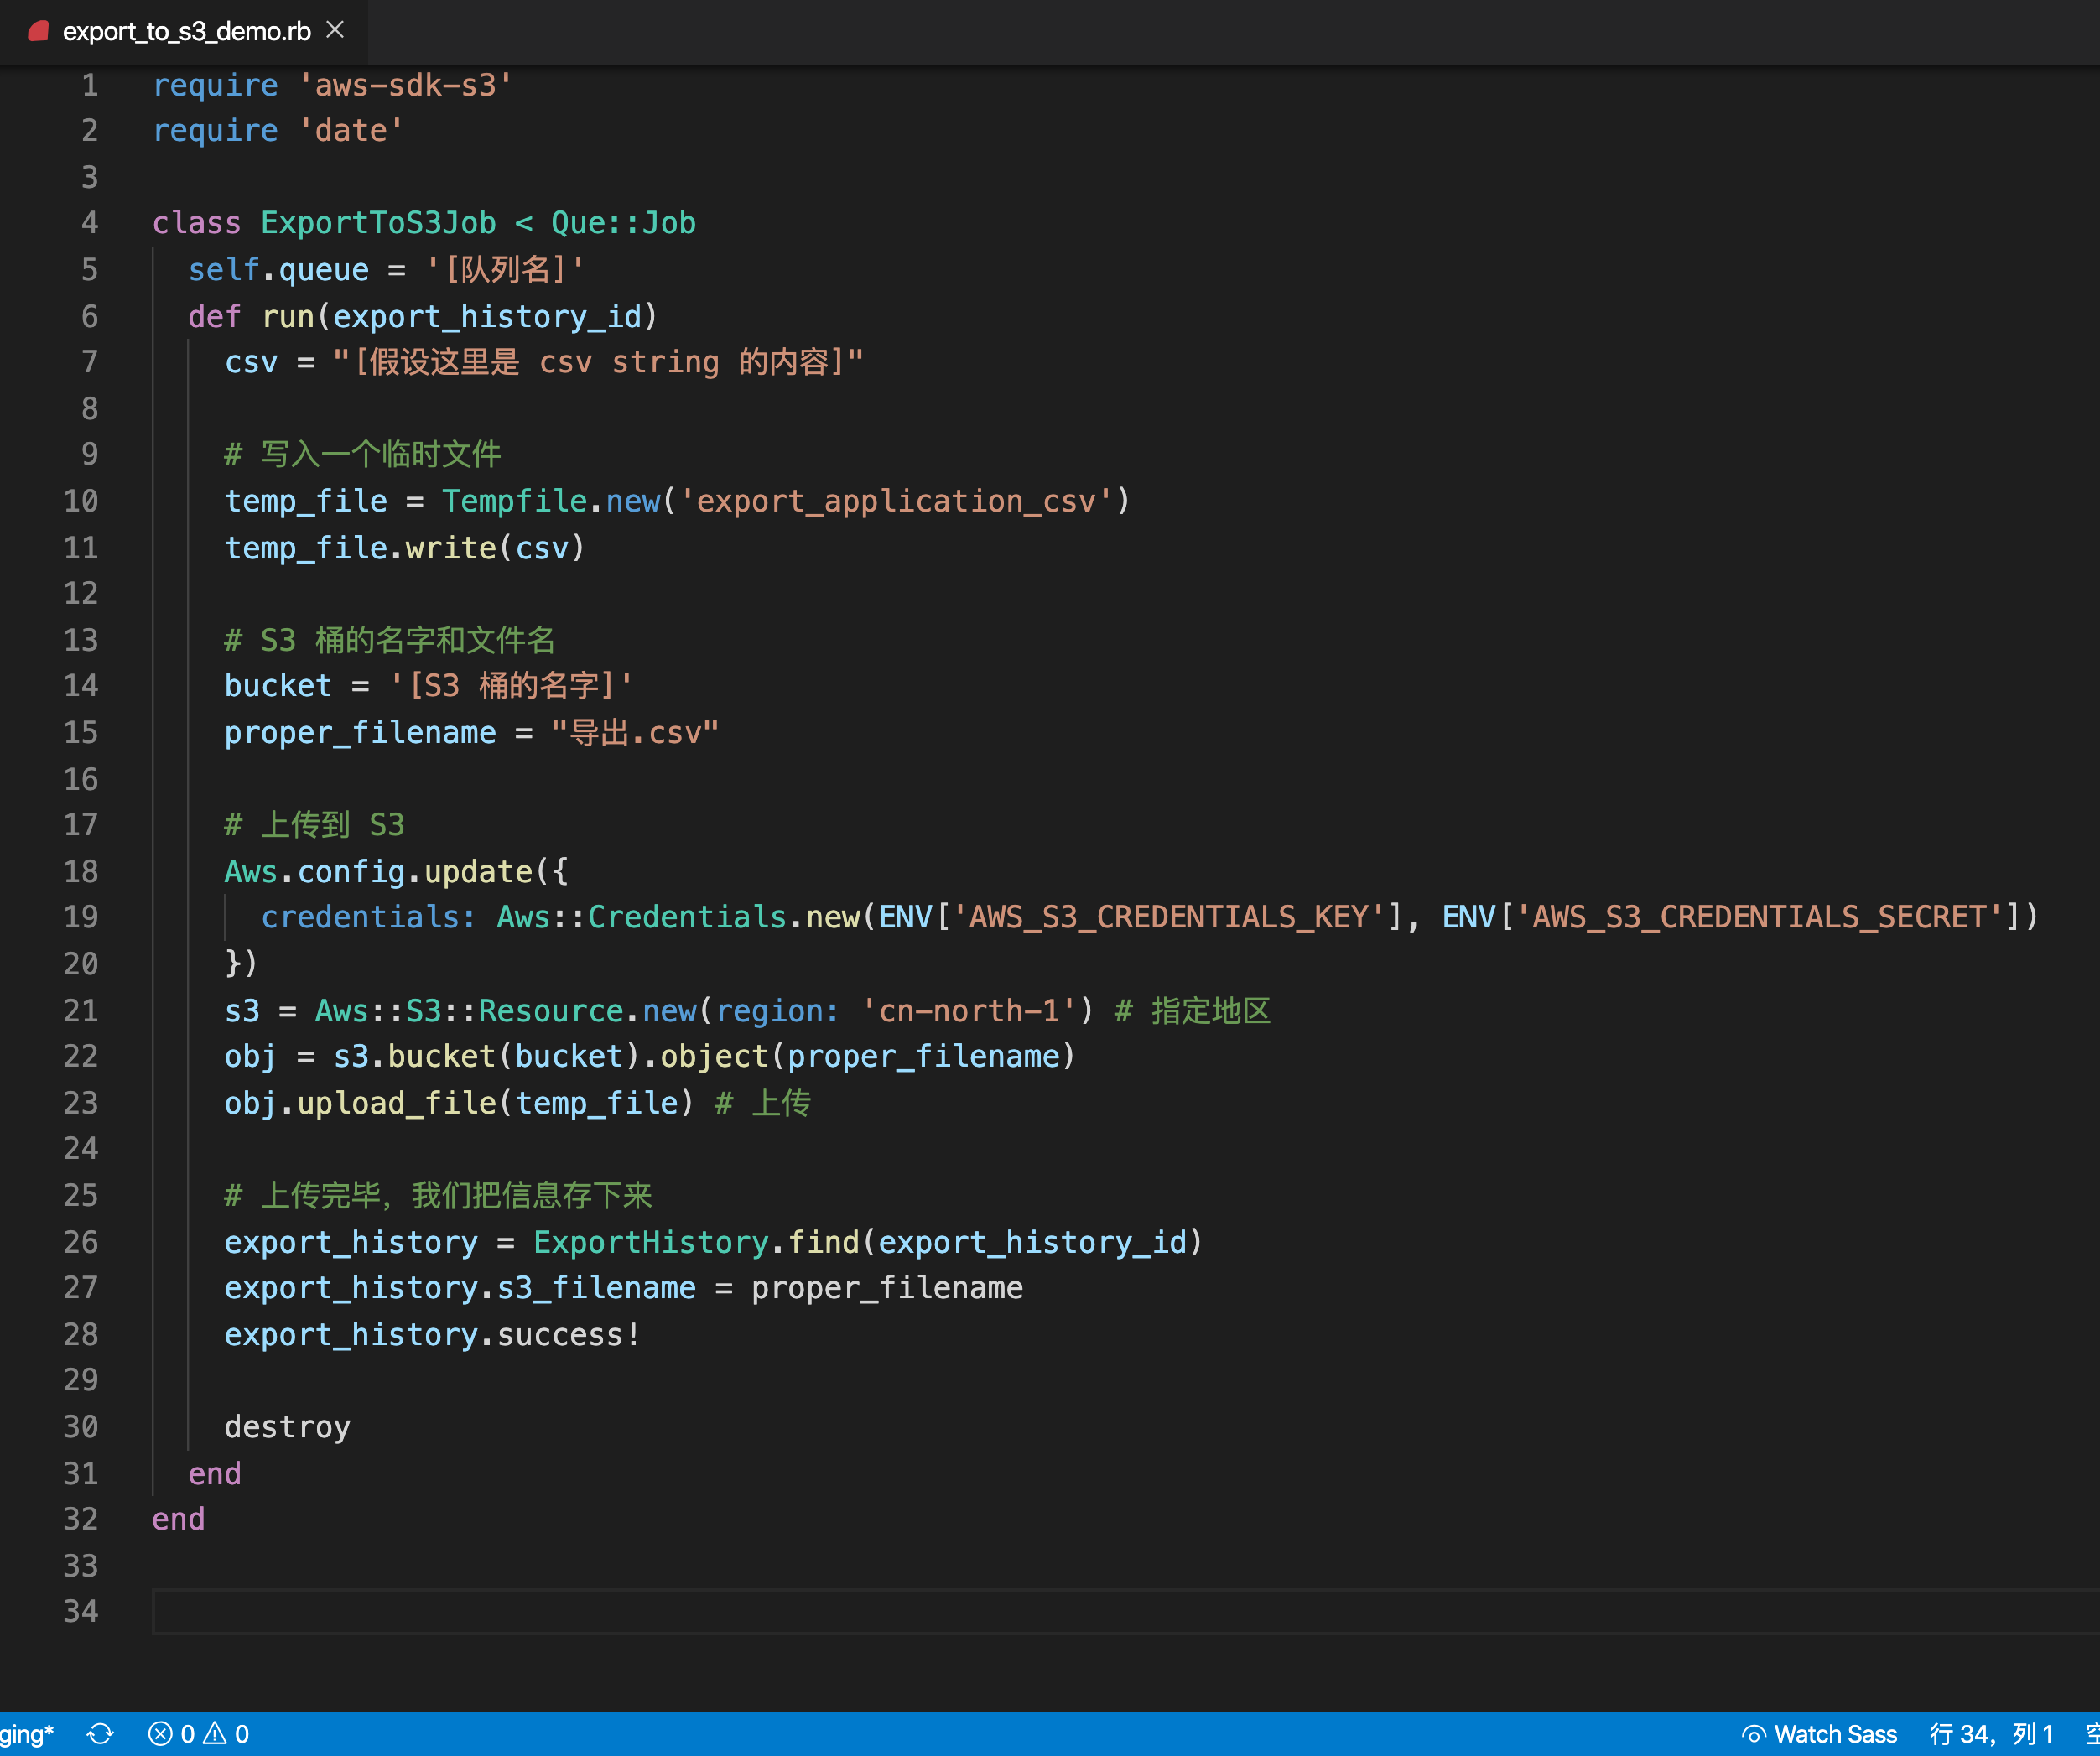Image resolution: width=2100 pixels, height=1756 pixels.
Task: Click line number 18 in the gutter
Action: (x=81, y=871)
